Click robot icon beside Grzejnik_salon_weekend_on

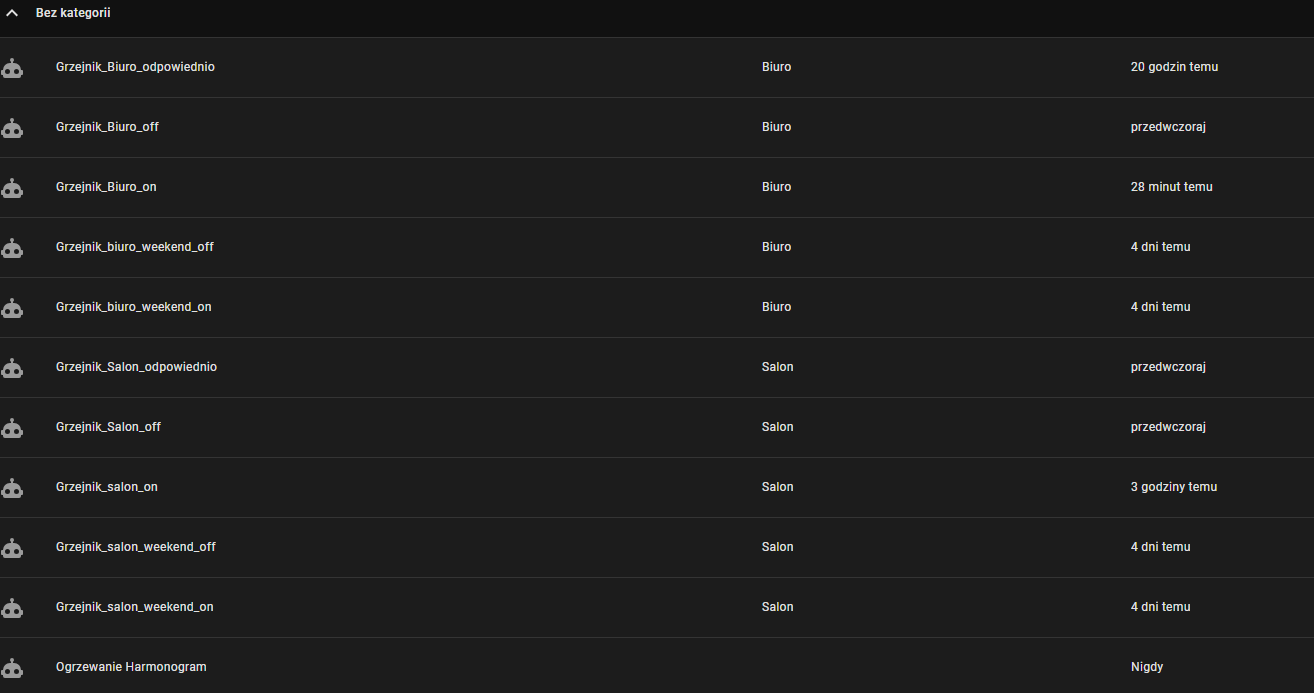pos(12,608)
